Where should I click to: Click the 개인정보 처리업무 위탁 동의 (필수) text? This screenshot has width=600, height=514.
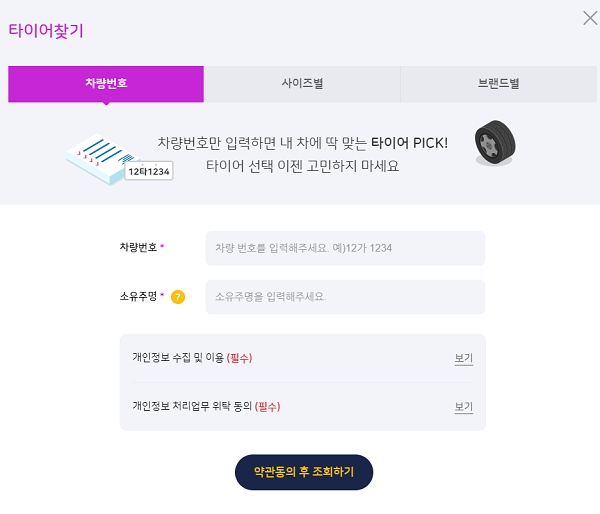point(206,407)
